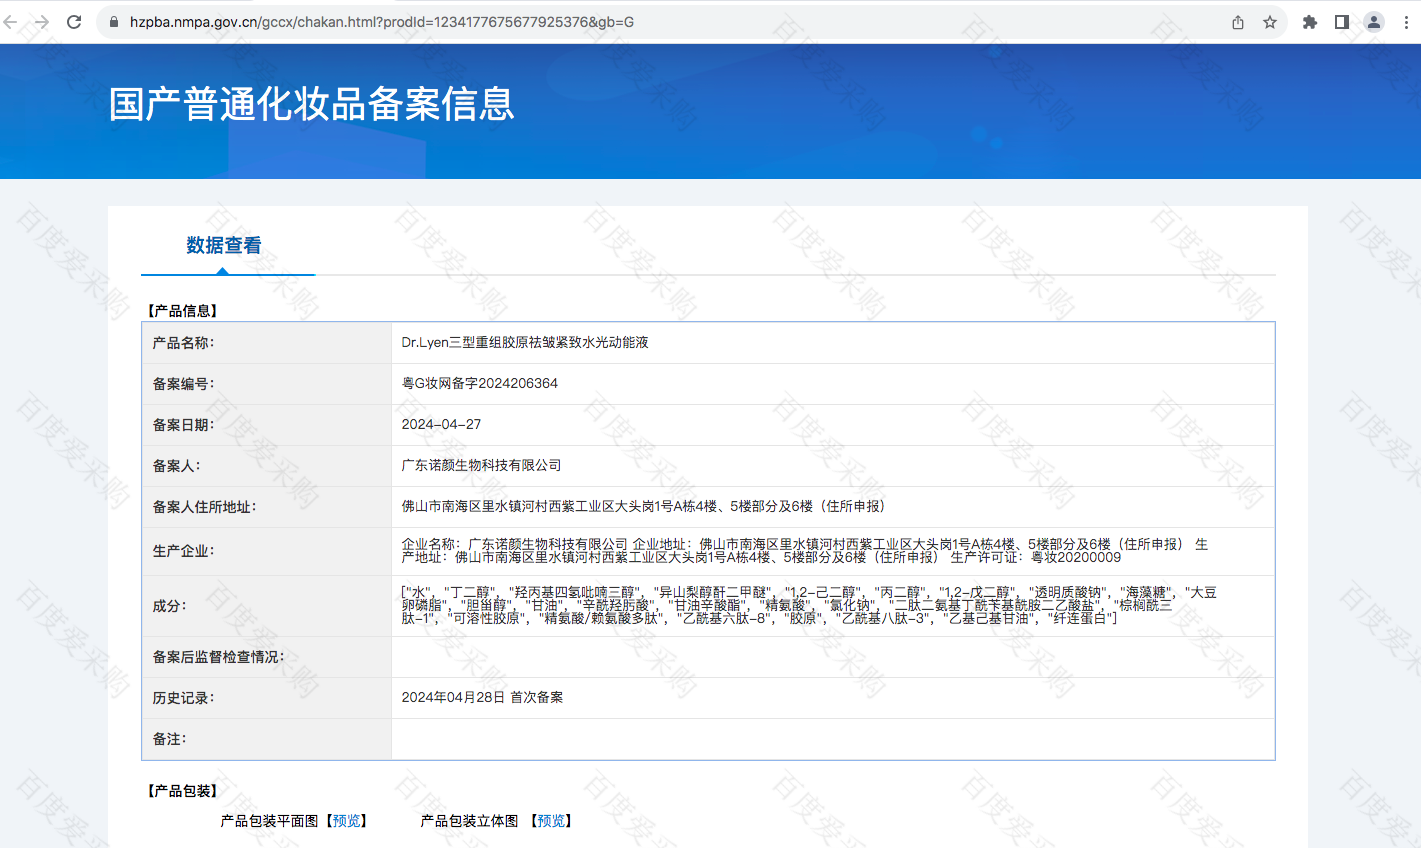1421x848 pixels.
Task: Click the 产品包装平面图 label
Action: pos(269,821)
